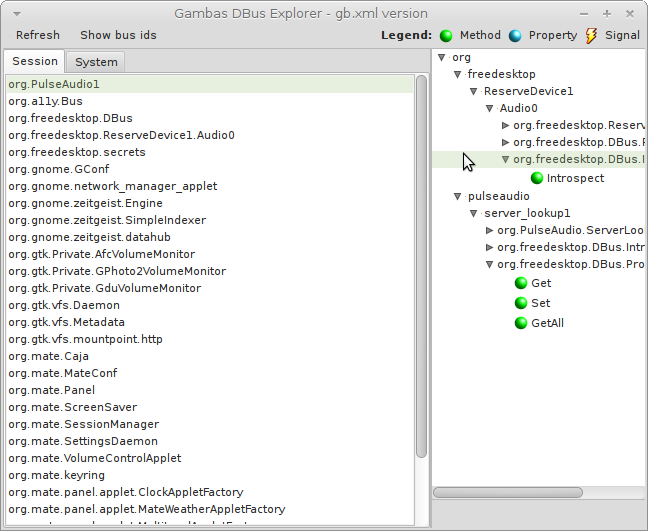Viewport: 648px width, 531px height.
Task: Collapse the org root tree node
Action: (x=441, y=57)
